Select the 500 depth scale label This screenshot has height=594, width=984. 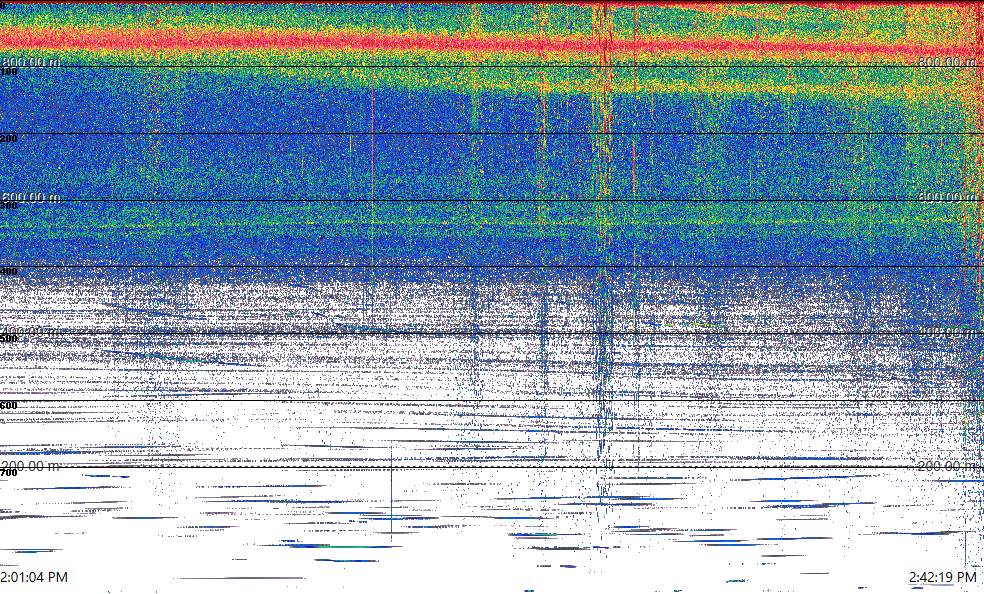click(9, 339)
